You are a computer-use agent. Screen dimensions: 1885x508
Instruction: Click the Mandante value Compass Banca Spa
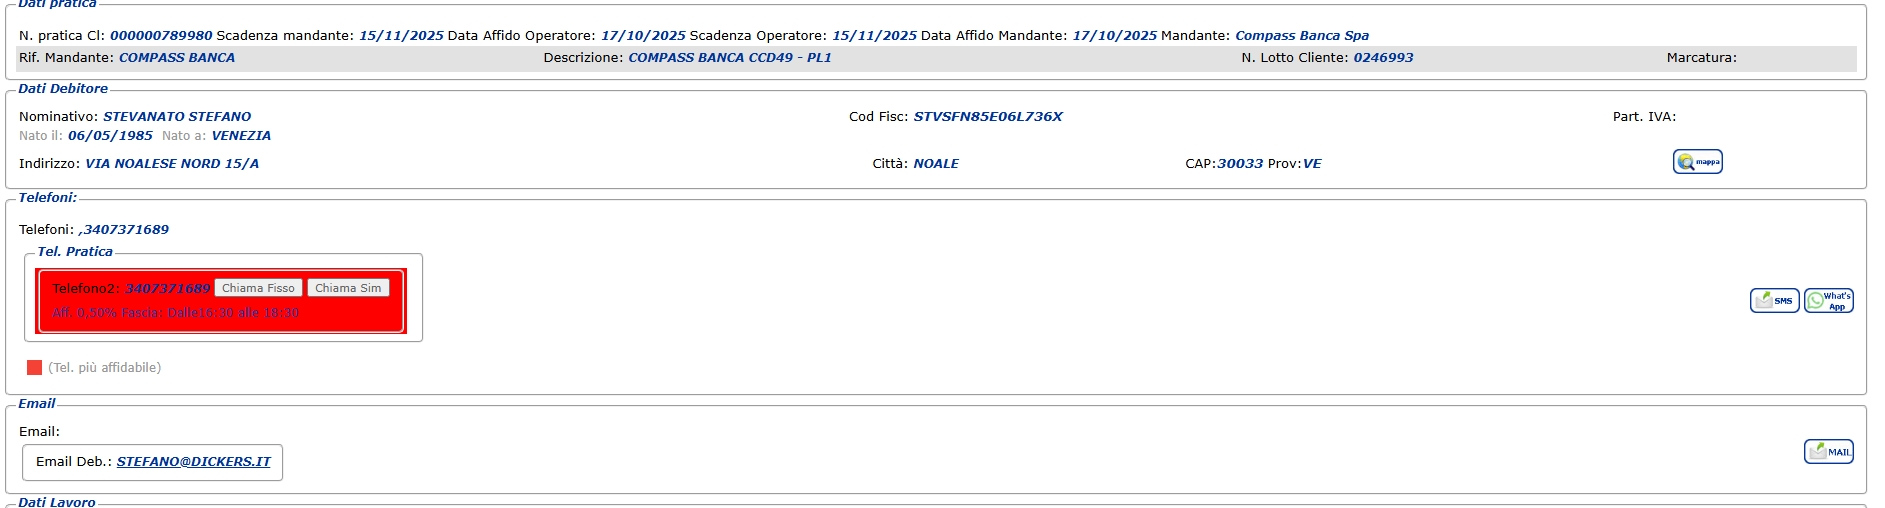1302,36
